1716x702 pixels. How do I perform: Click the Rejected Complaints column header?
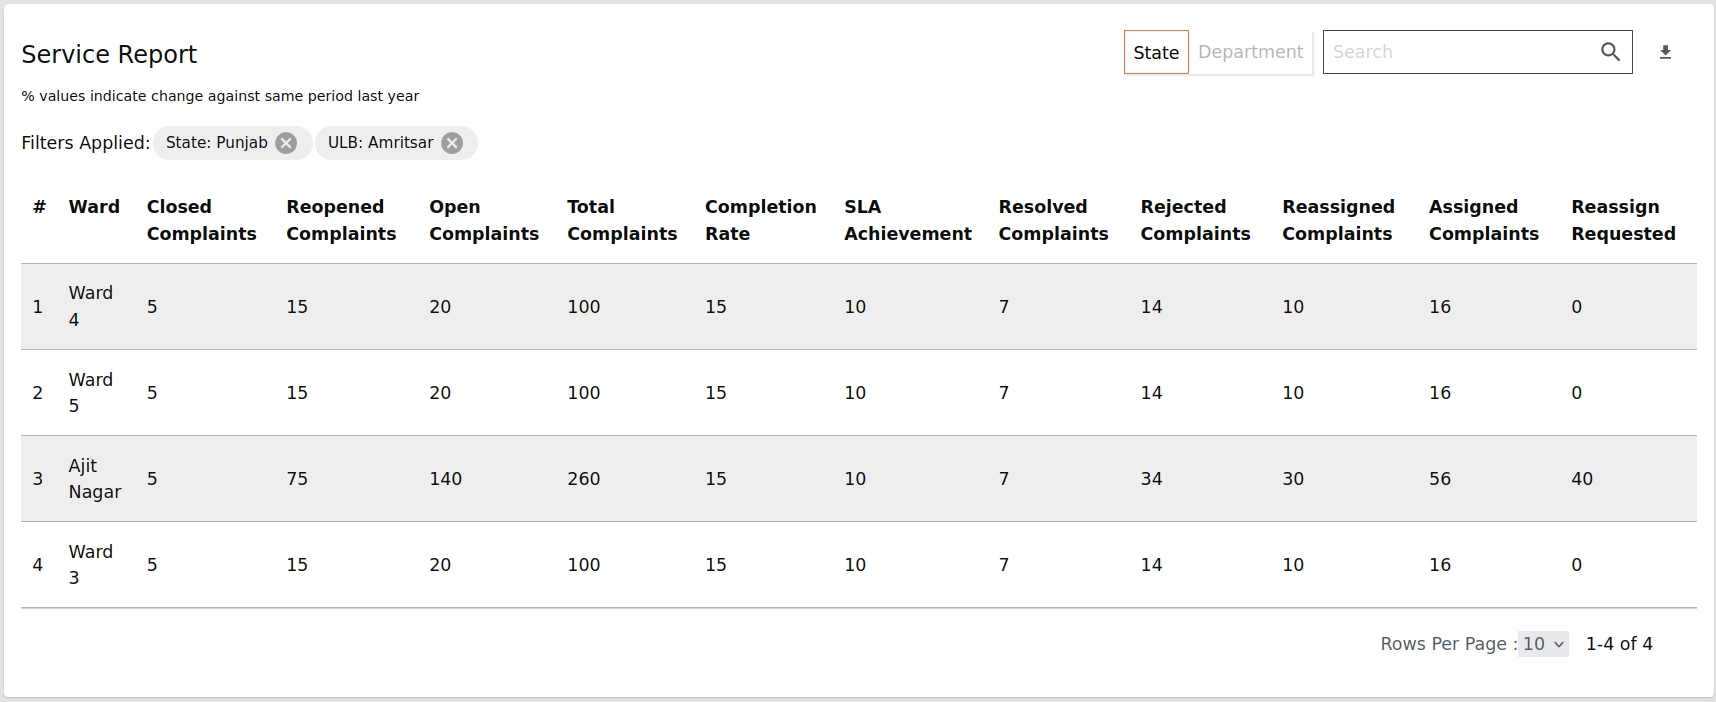point(1195,220)
